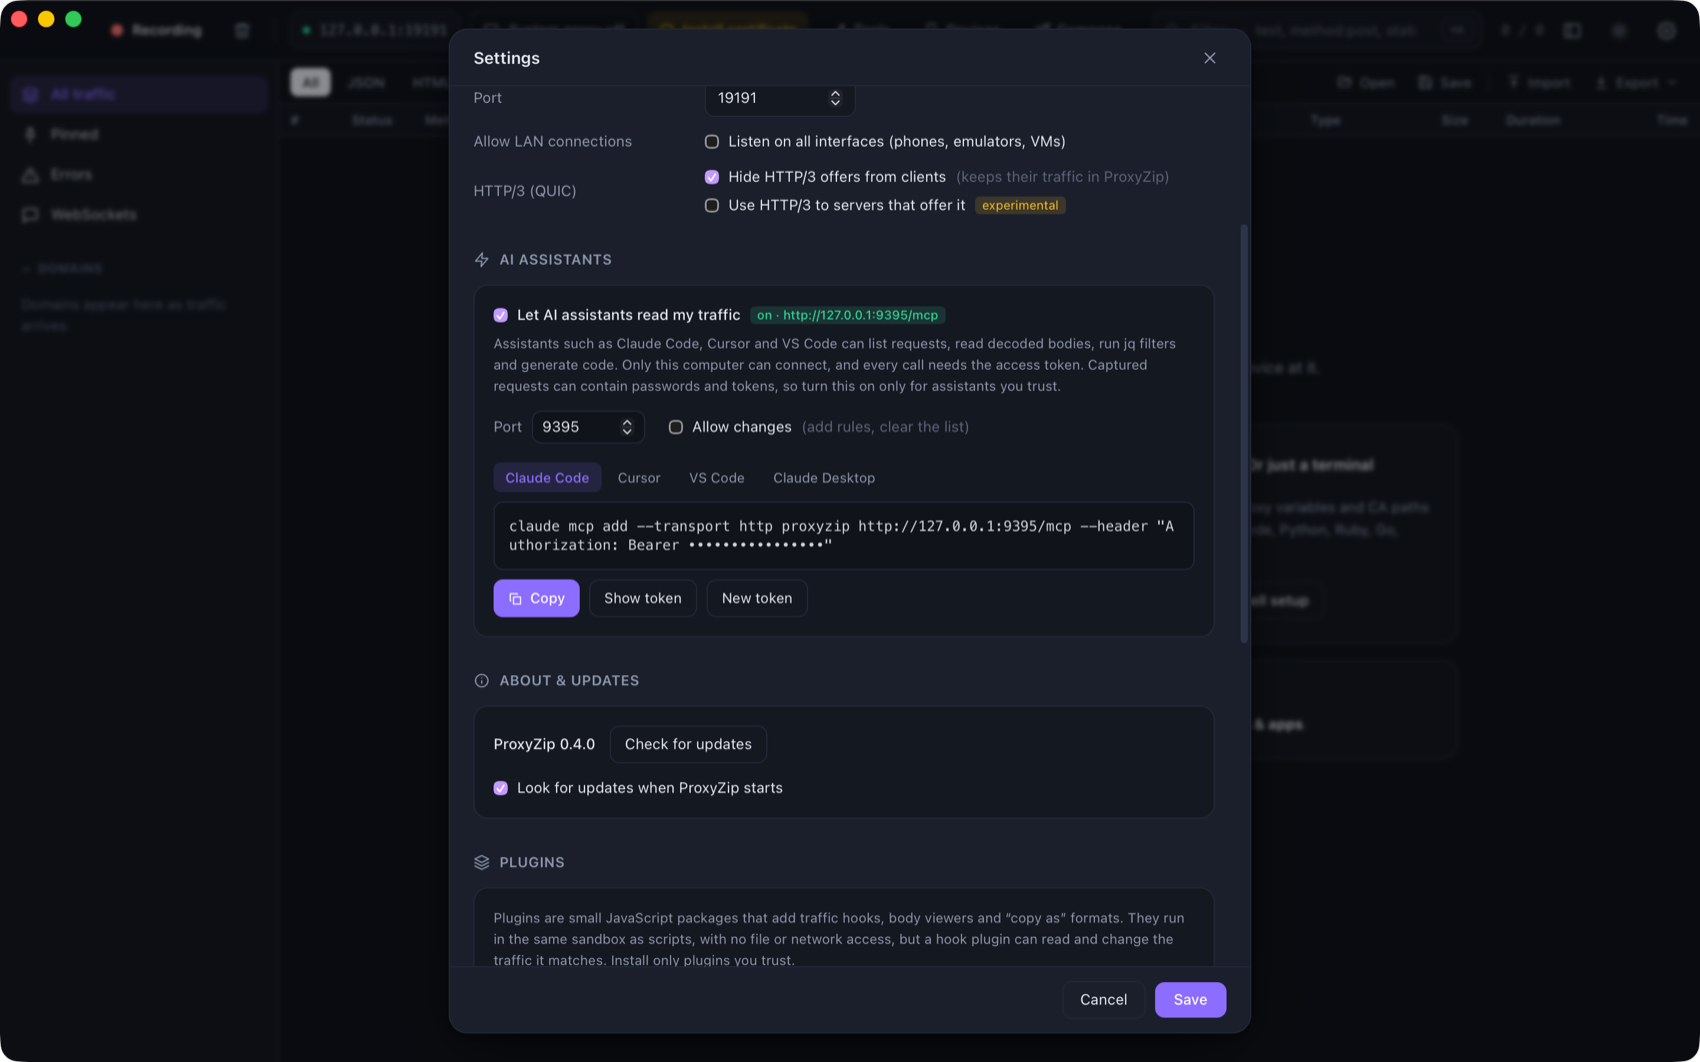Viewport: 1700px width, 1062px height.
Task: Enable Use HTTP/3 to servers option
Action: tap(712, 206)
